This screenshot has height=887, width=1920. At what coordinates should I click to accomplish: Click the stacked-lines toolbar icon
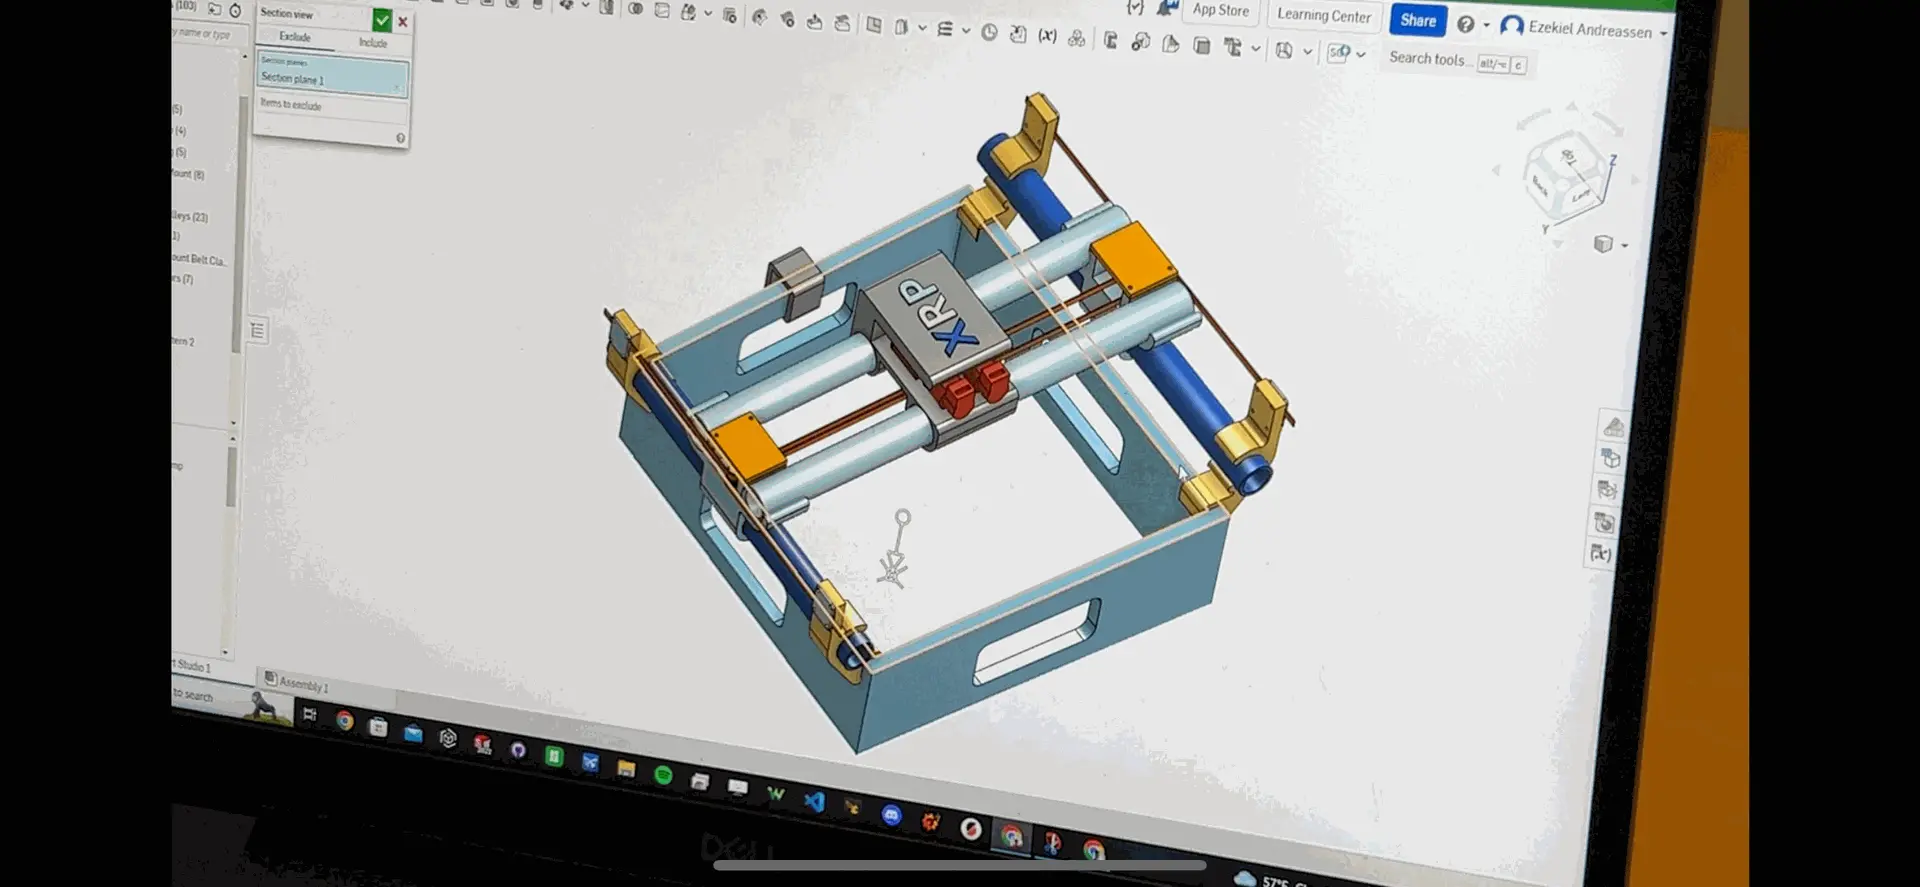[945, 29]
